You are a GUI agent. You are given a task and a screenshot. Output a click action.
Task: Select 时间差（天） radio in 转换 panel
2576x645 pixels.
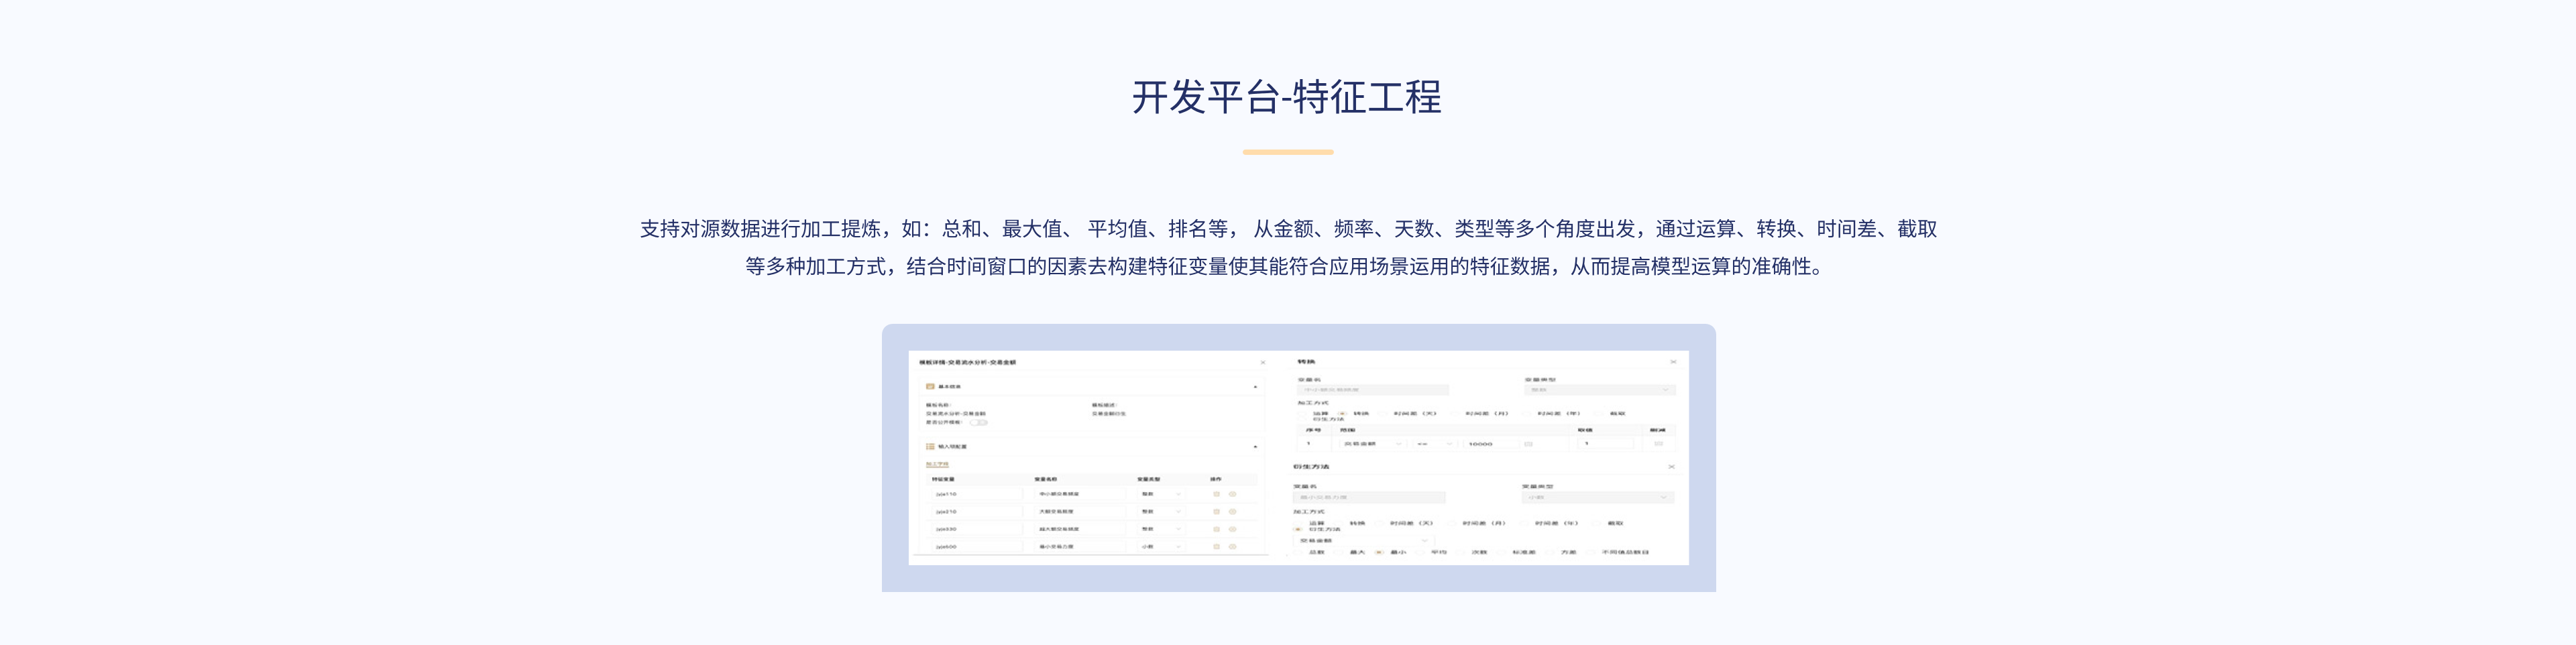click(1382, 413)
